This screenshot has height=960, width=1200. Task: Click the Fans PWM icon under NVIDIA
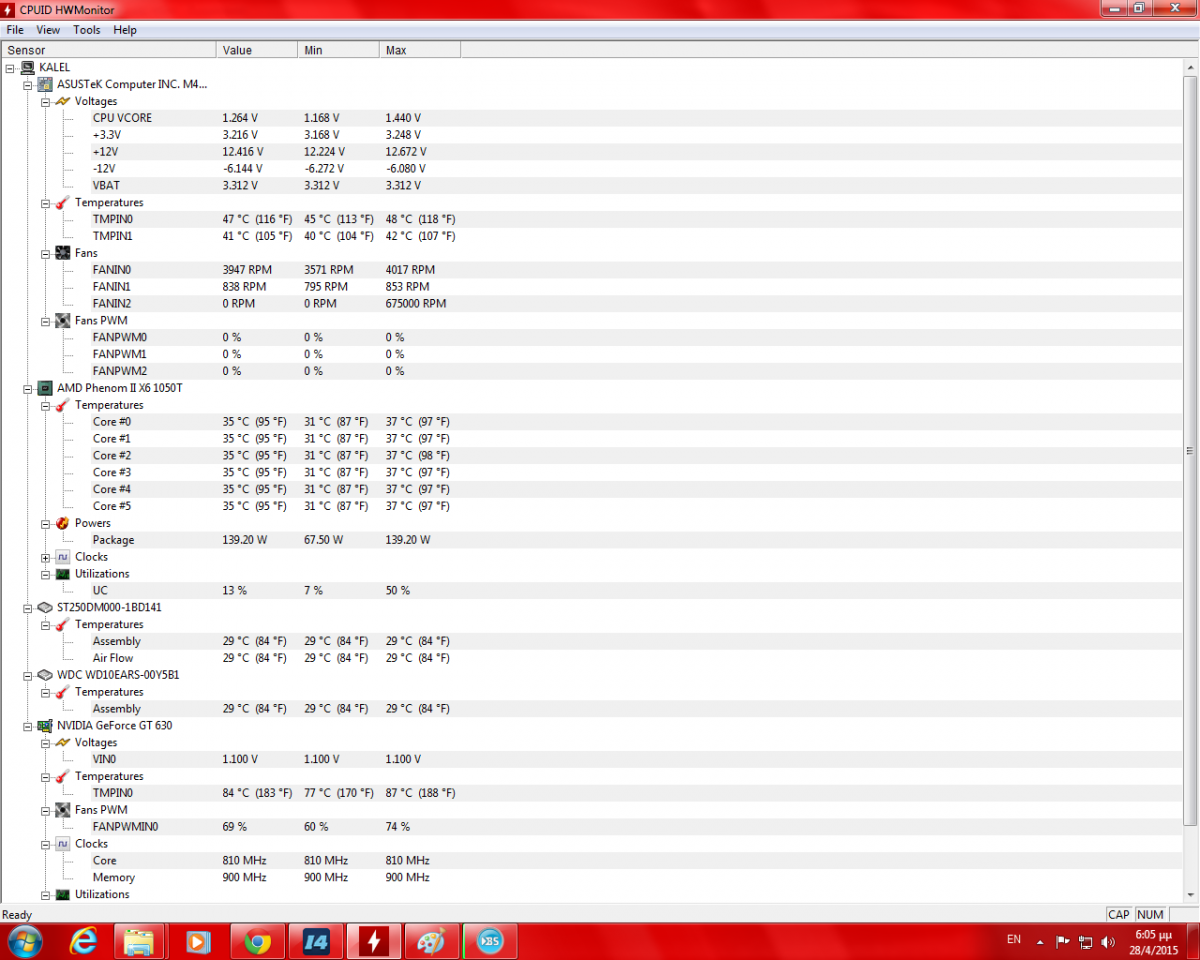63,810
